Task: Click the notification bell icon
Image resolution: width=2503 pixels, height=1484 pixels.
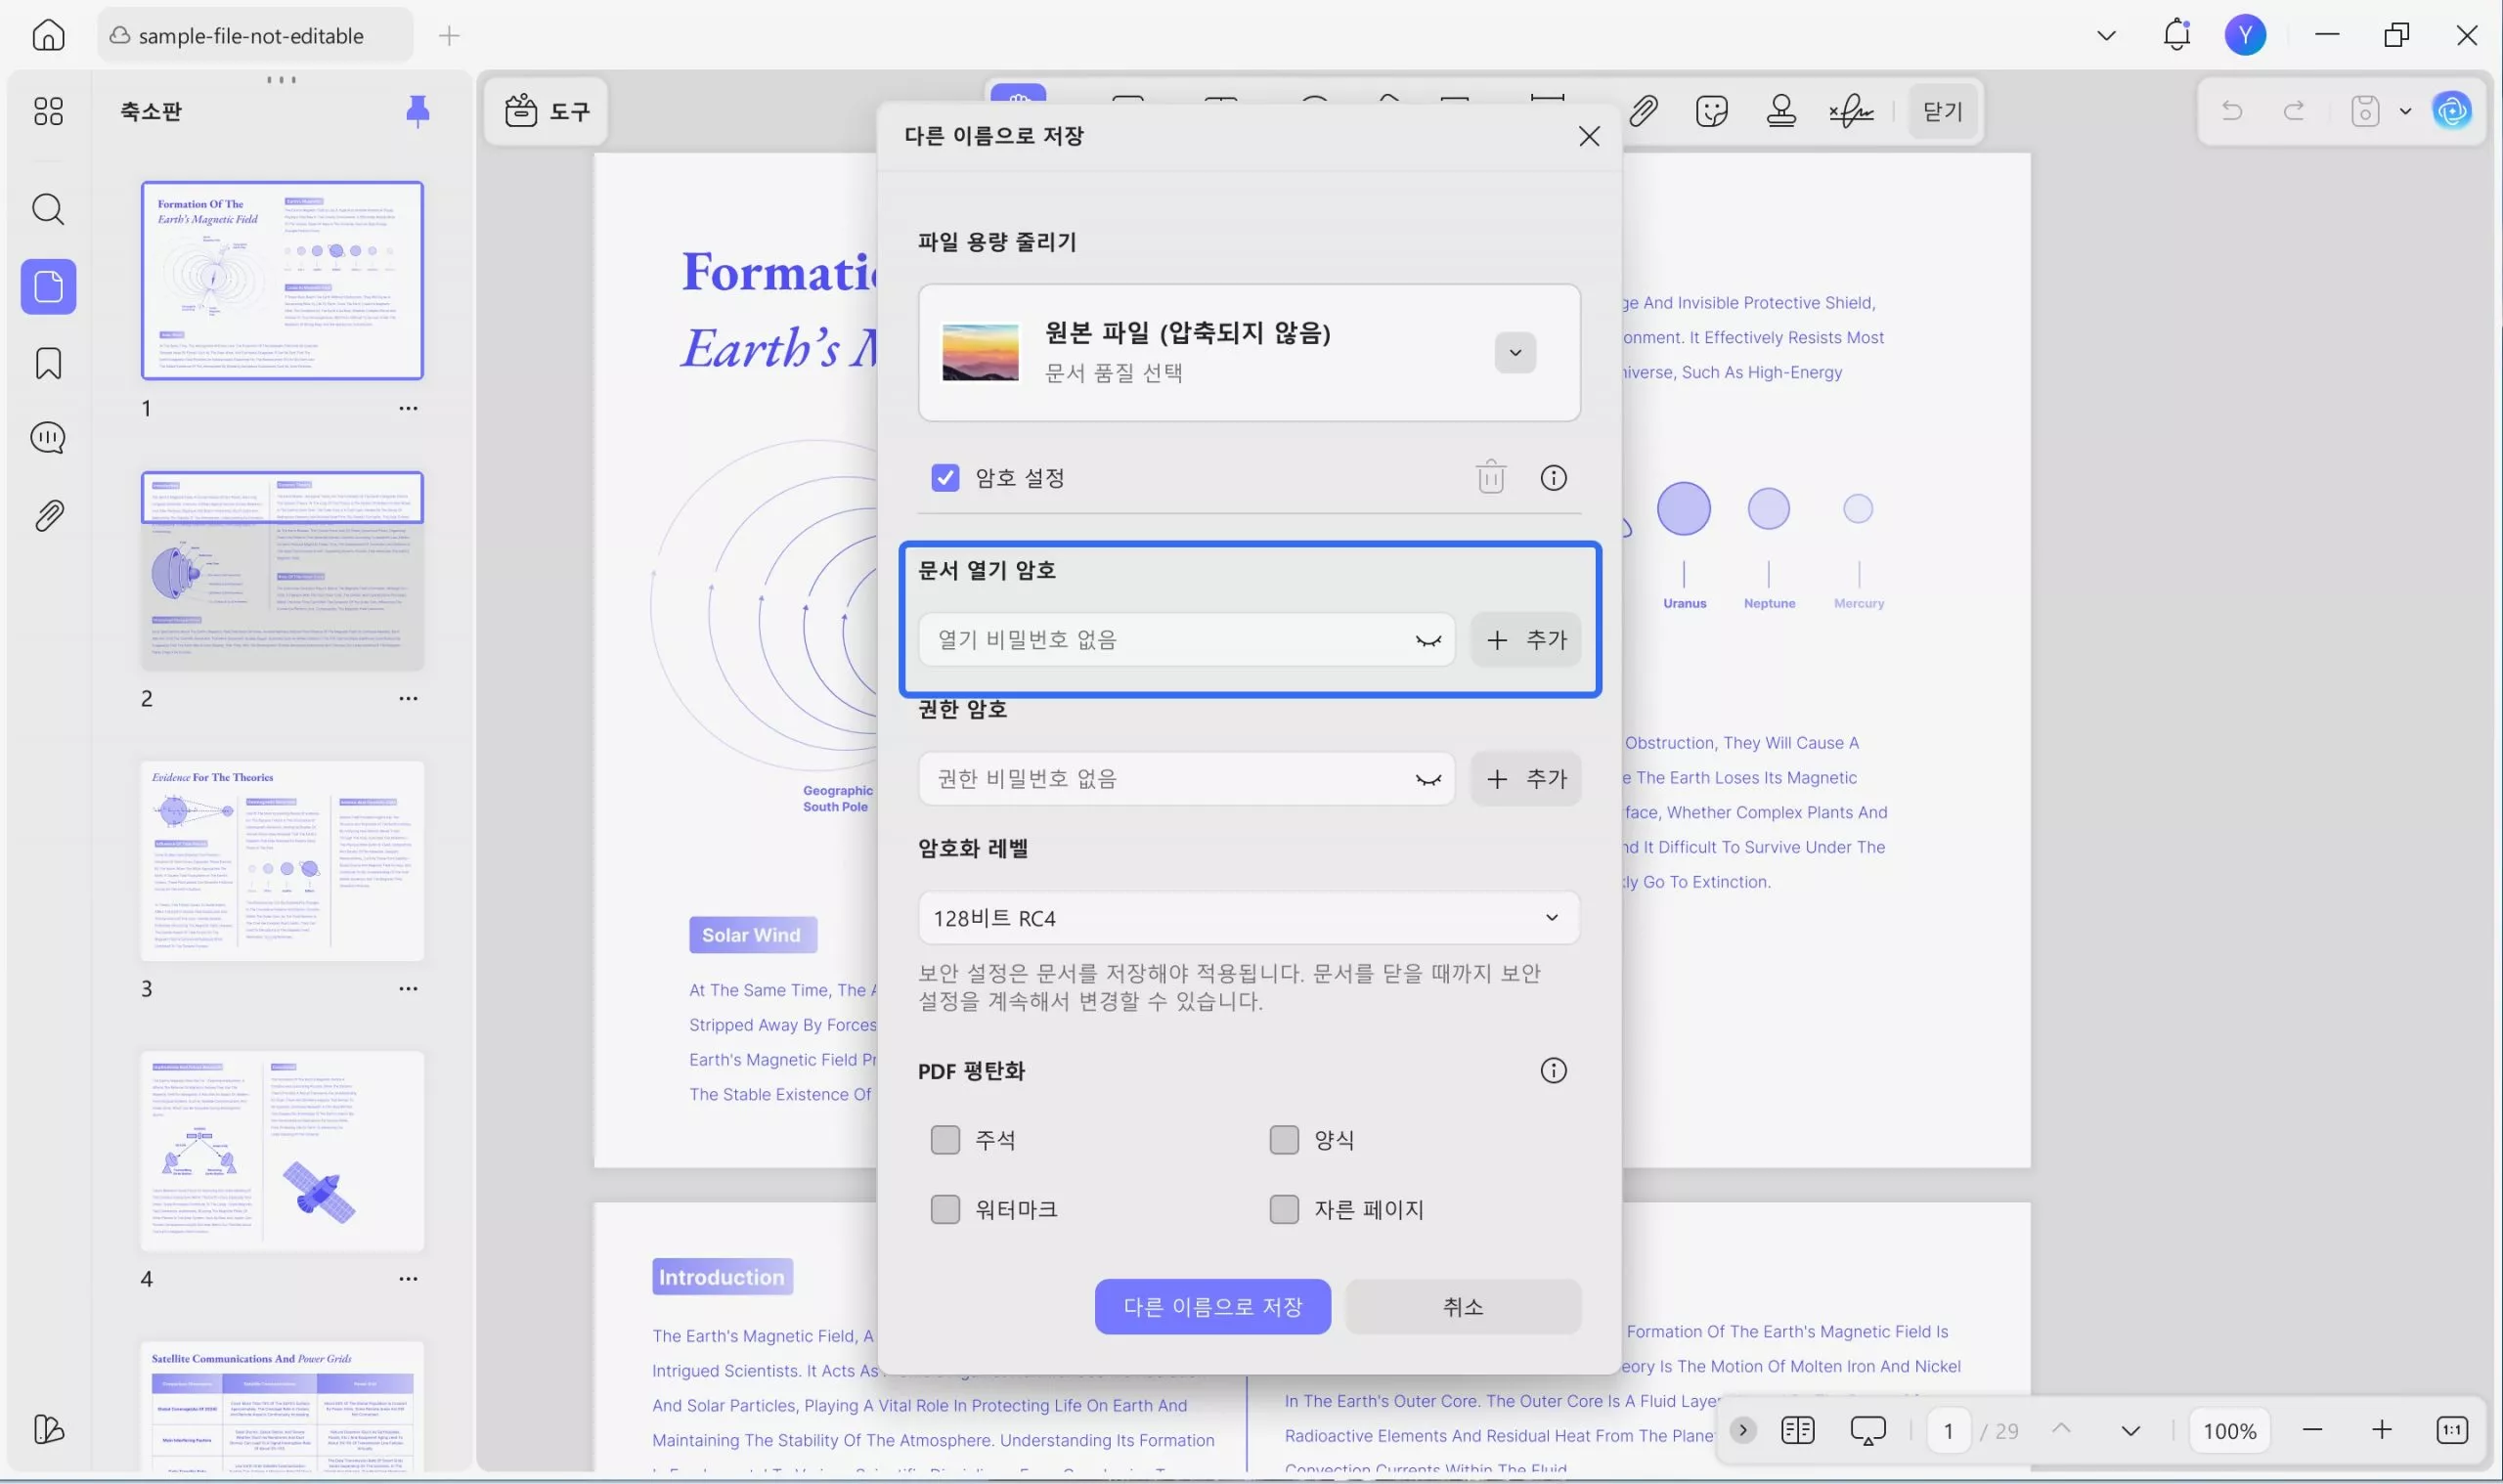Action: tap(2176, 36)
